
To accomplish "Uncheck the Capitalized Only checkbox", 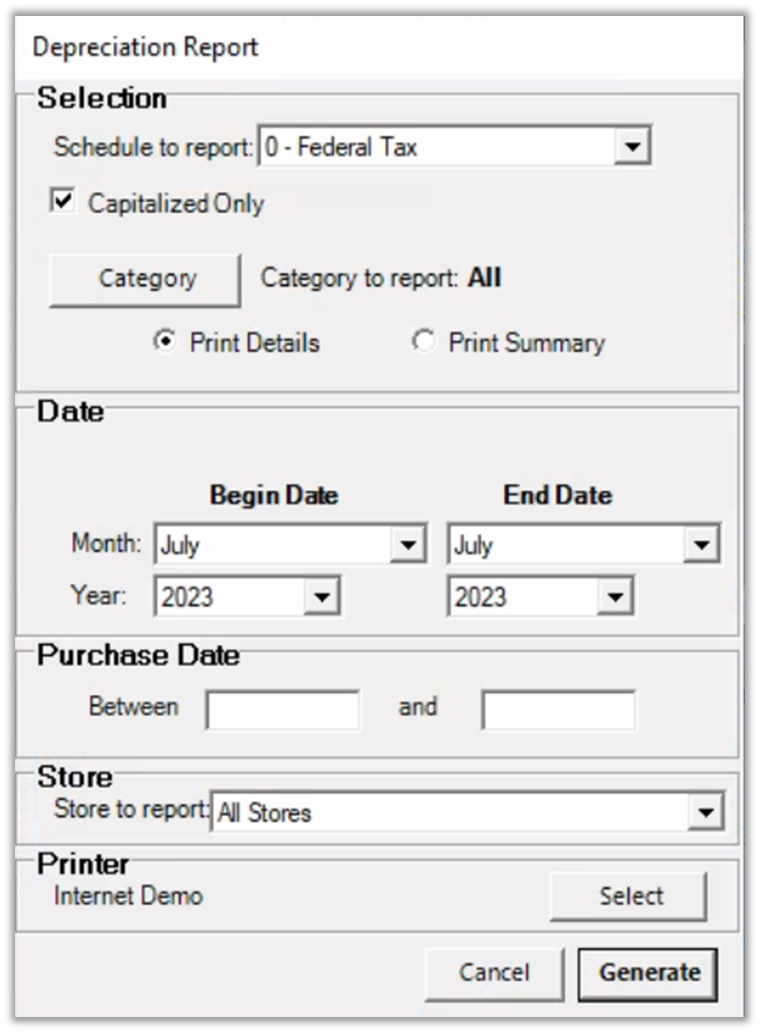I will tap(62, 203).
